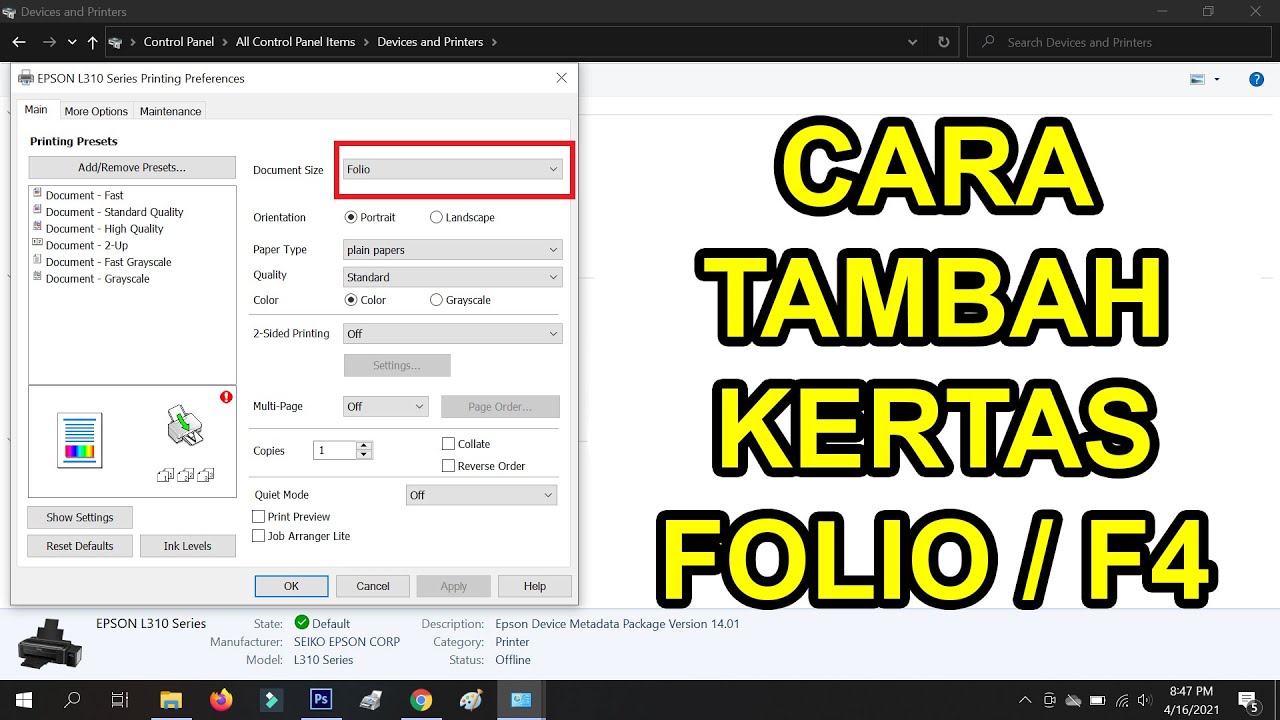Open printer app icon on taskbar
The width and height of the screenshot is (1280, 720).
click(371, 700)
